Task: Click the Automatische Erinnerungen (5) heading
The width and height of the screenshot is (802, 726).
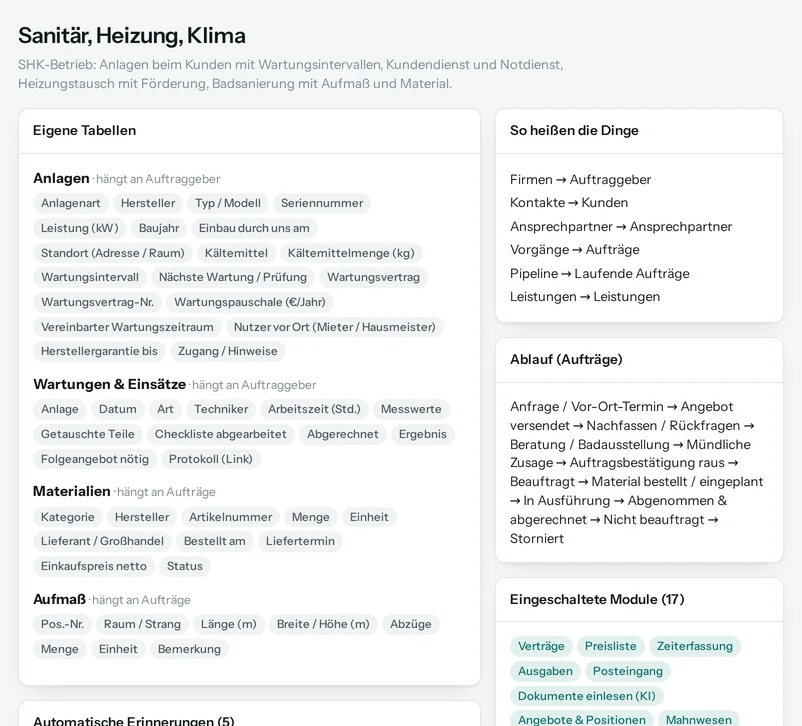Action: [133, 720]
